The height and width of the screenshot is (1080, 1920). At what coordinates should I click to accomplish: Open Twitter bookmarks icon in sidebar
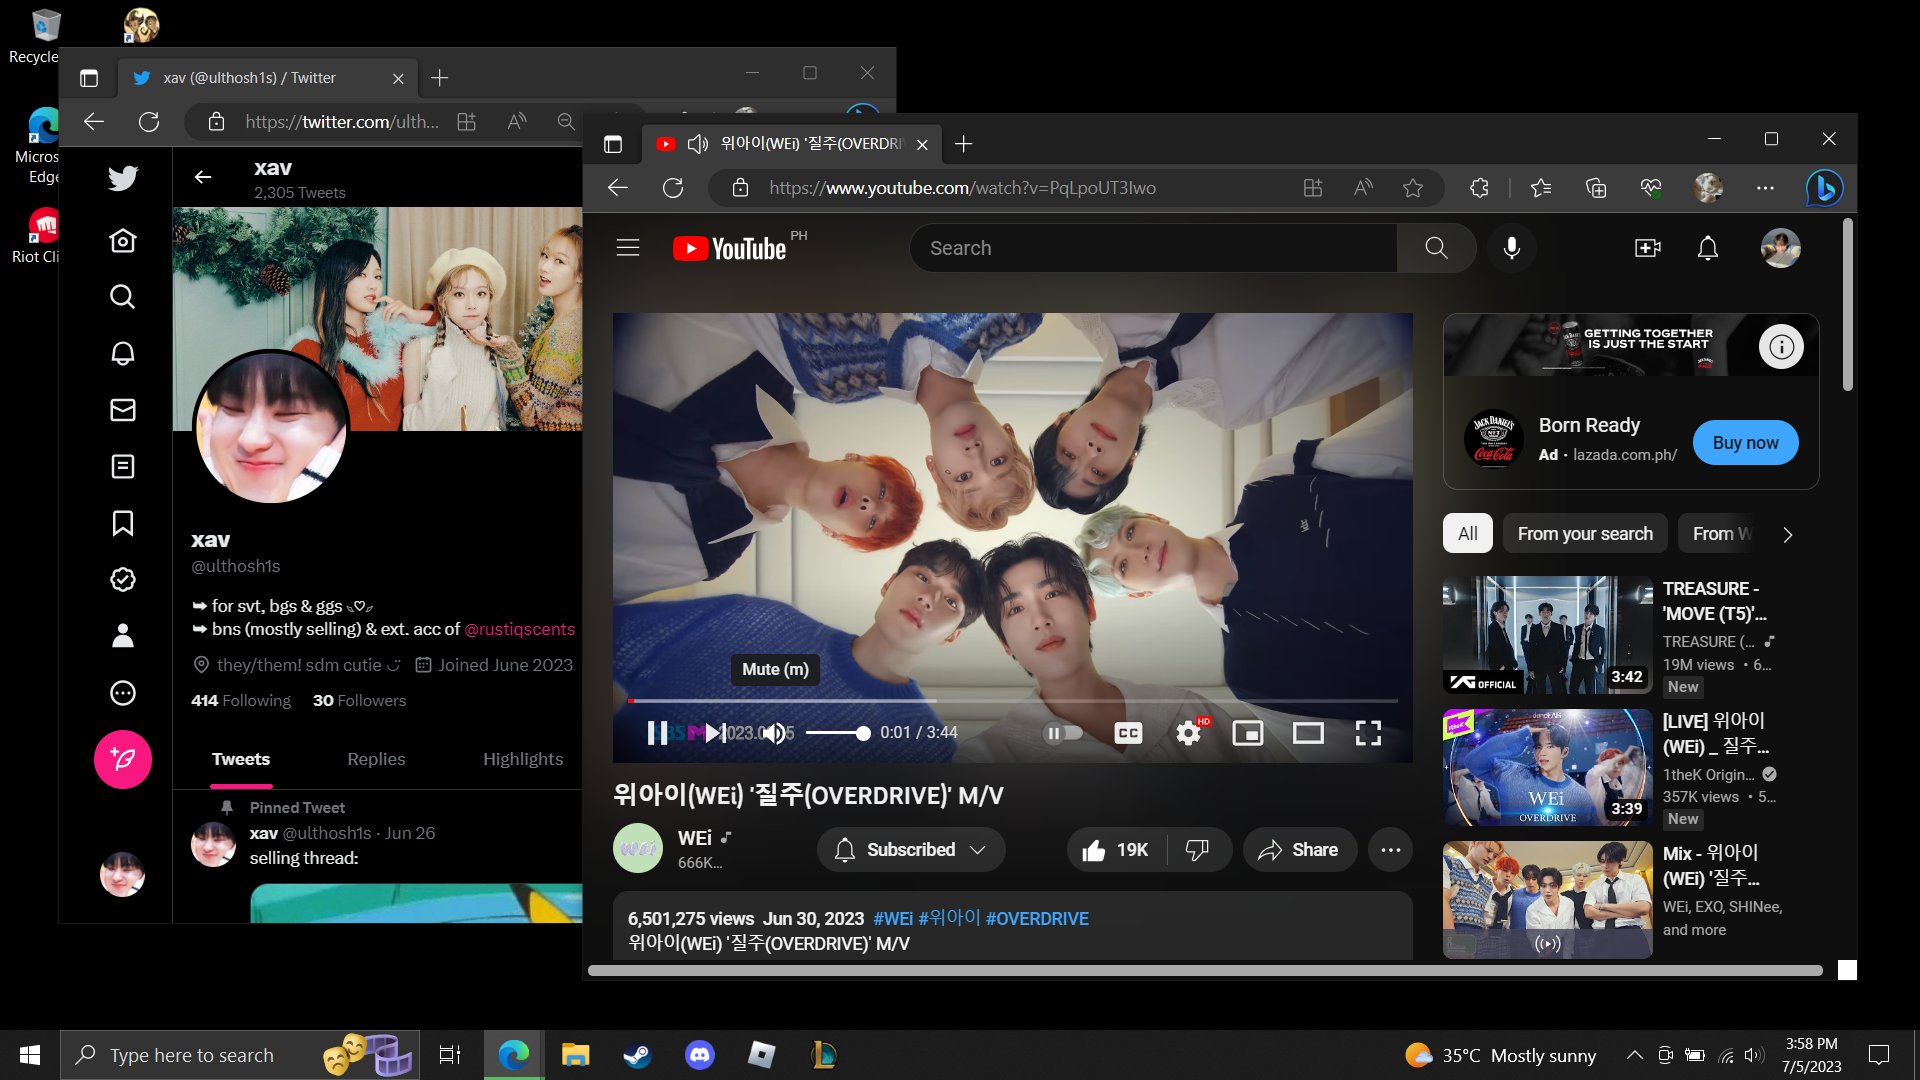[x=122, y=523]
